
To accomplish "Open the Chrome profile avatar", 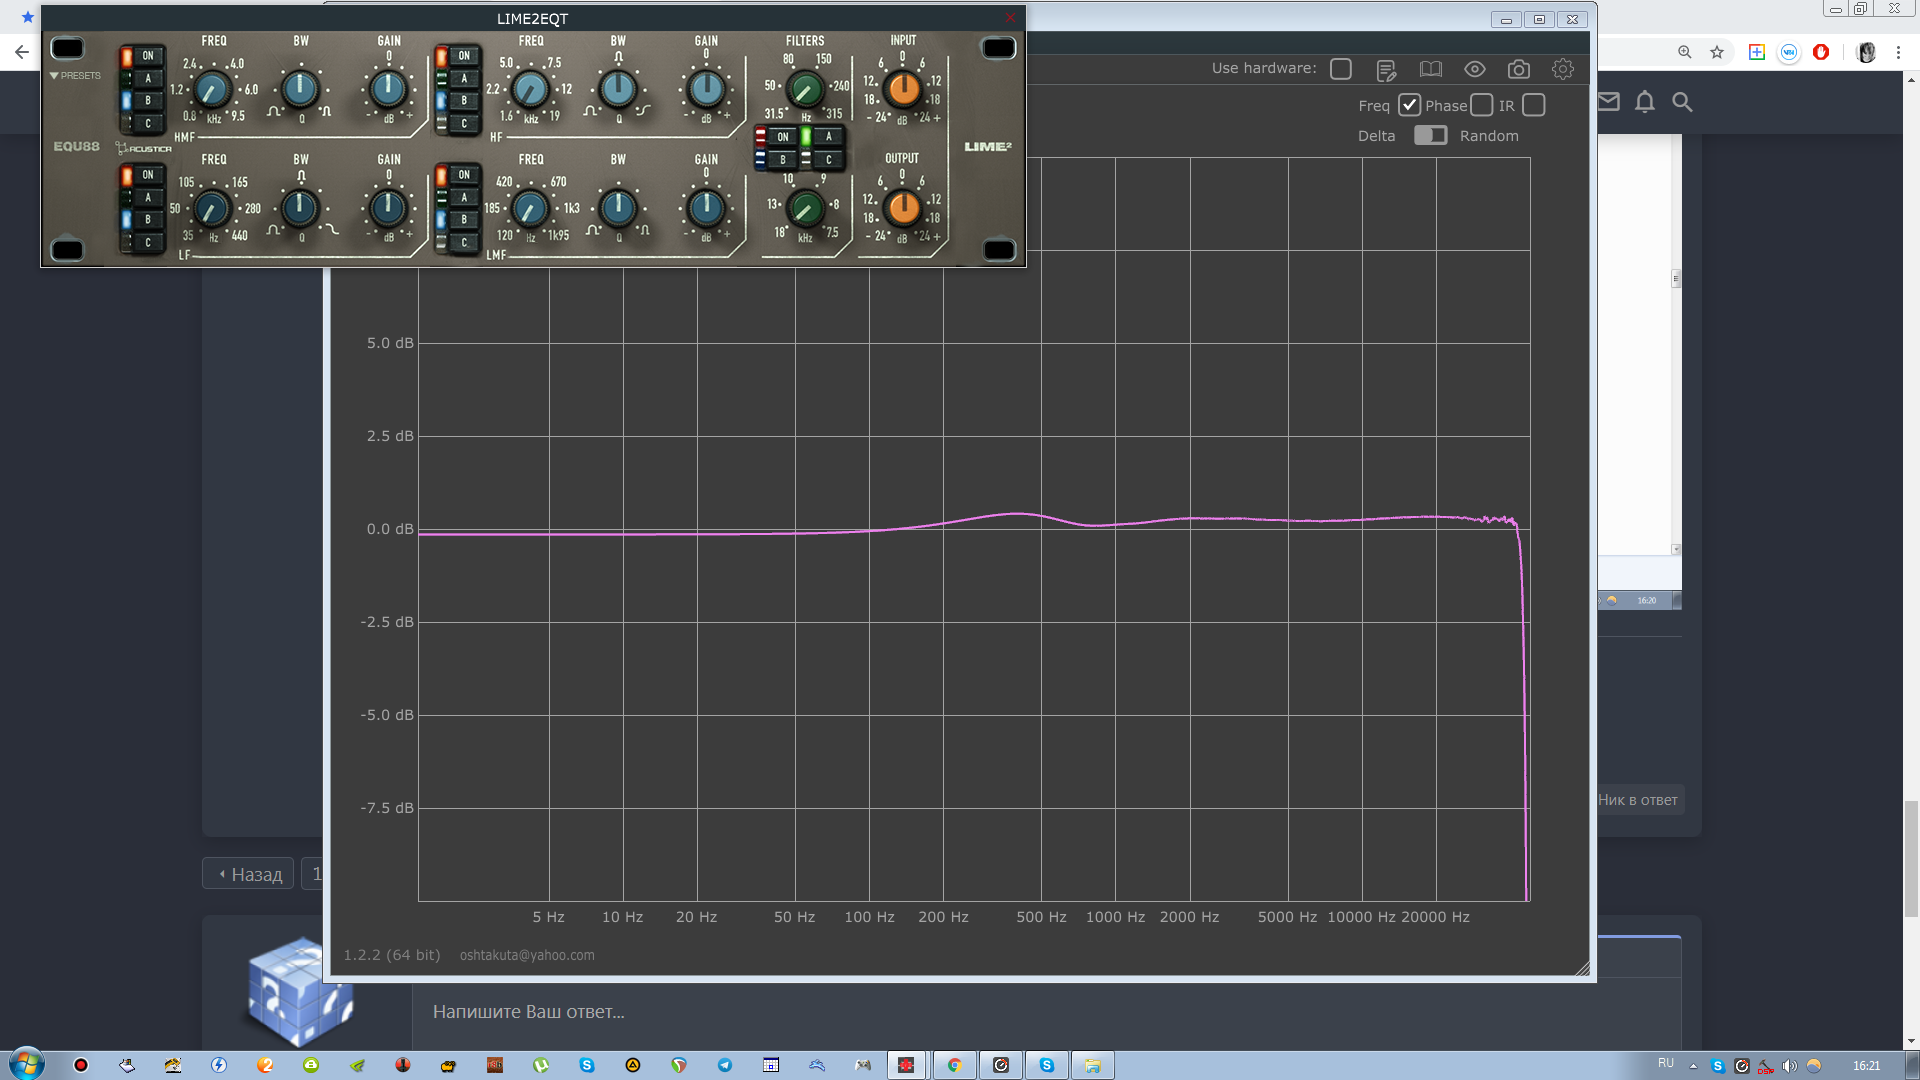I will 1866,52.
